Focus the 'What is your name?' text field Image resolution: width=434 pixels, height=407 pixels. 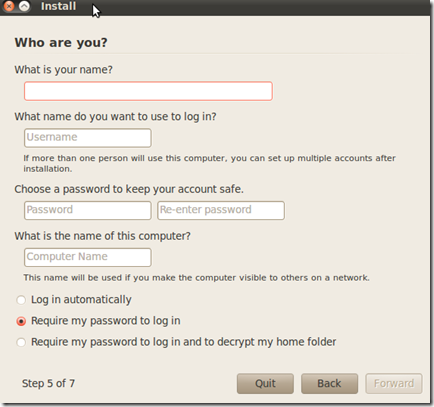tap(148, 91)
